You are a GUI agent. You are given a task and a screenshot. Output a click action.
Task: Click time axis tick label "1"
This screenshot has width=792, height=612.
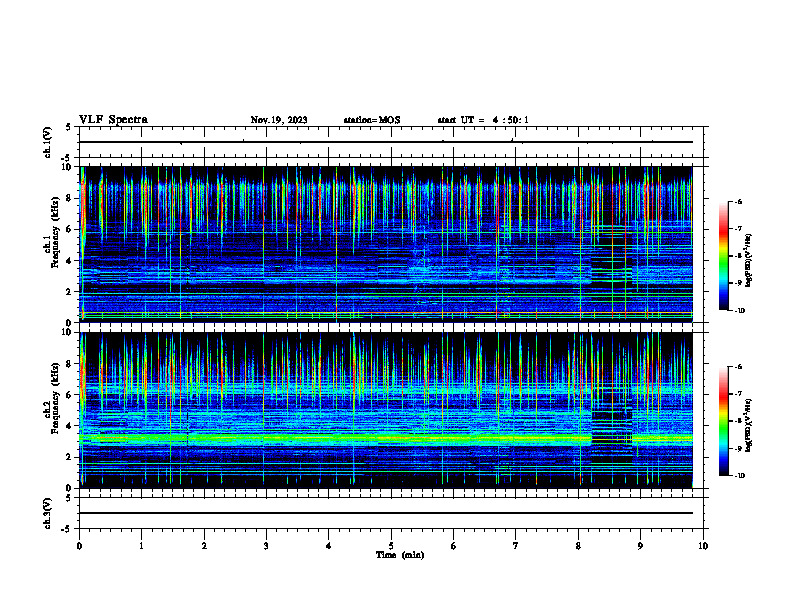141,546
